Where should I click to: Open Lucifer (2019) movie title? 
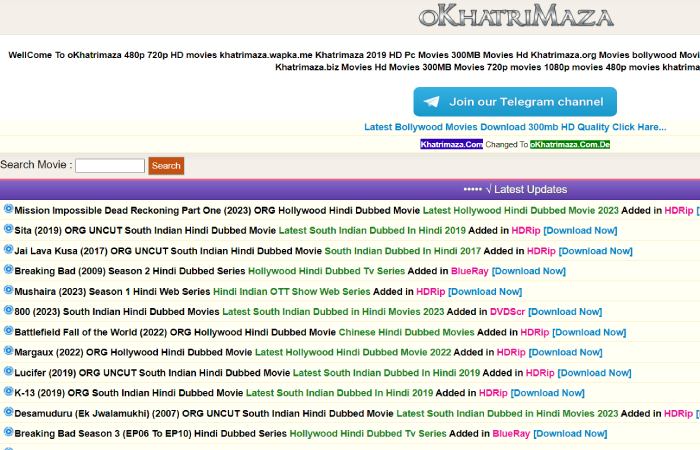152,373
